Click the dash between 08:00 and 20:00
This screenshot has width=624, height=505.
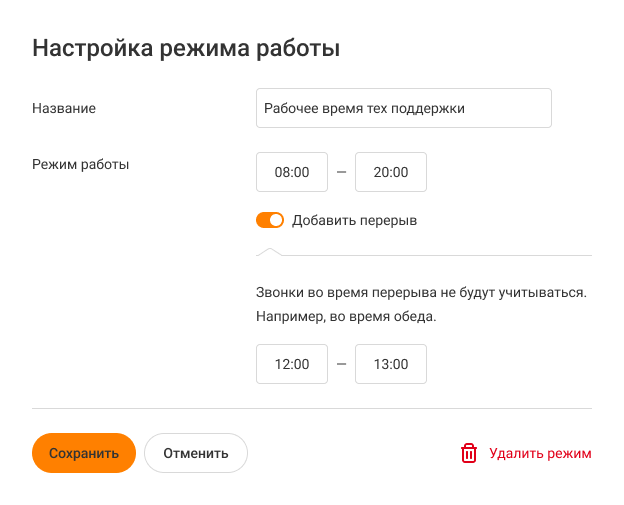[x=341, y=172]
